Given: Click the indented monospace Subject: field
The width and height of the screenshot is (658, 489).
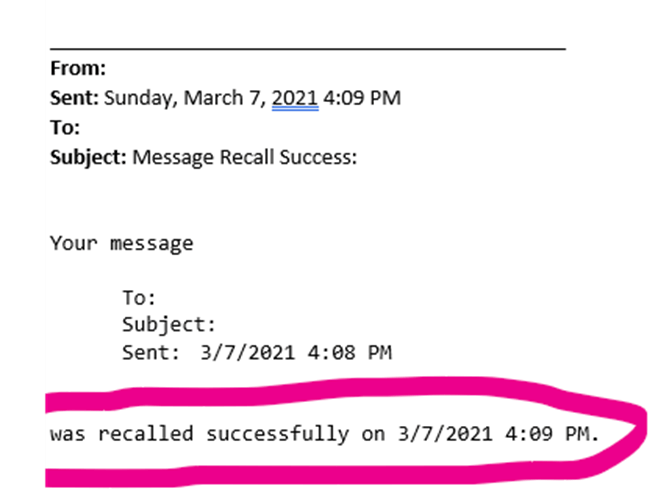Looking at the screenshot, I should [x=169, y=325].
